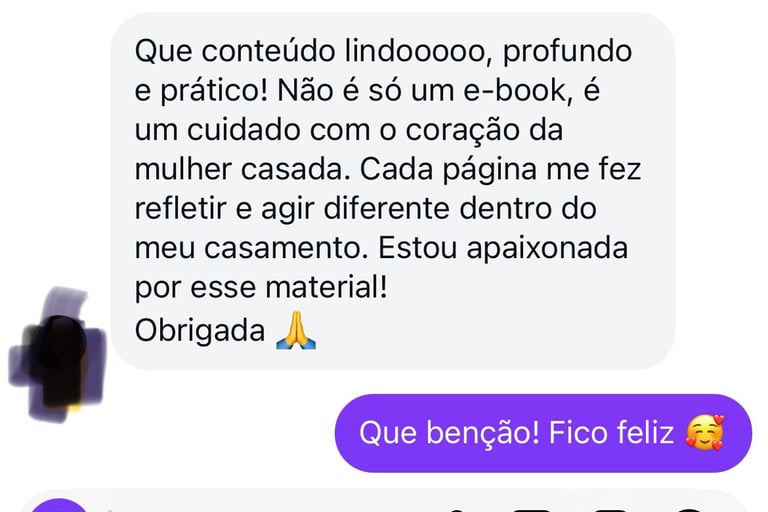Tap the smiling hearts emoji in reply

(x=705, y=433)
